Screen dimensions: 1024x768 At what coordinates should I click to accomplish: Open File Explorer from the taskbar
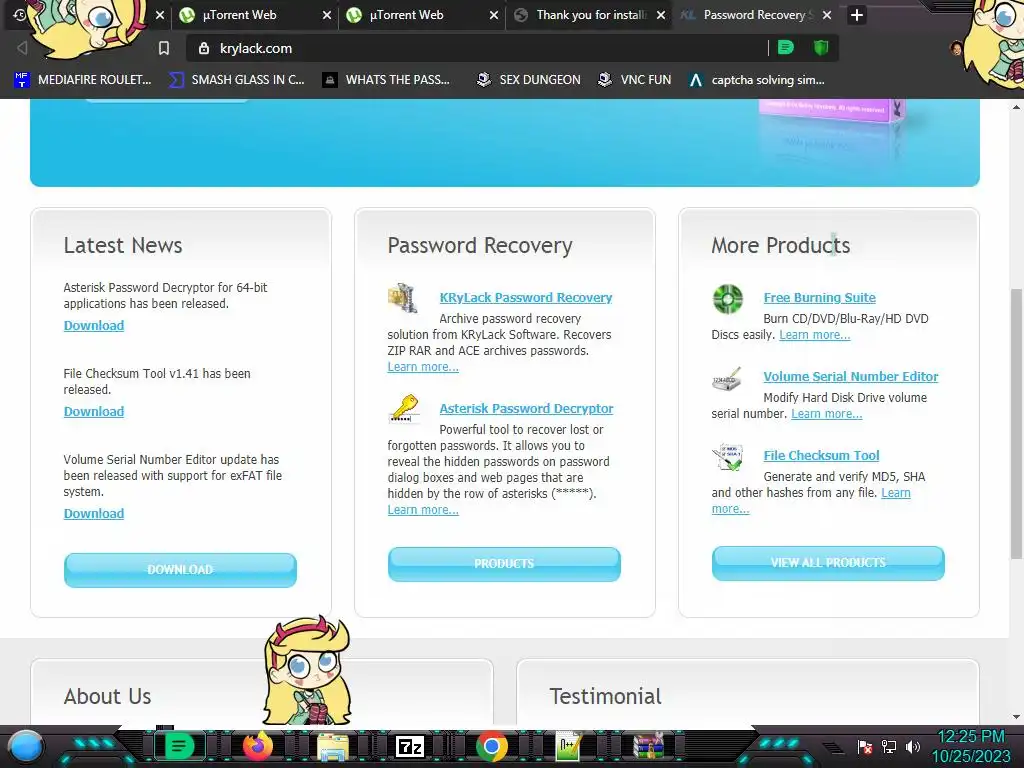[332, 746]
